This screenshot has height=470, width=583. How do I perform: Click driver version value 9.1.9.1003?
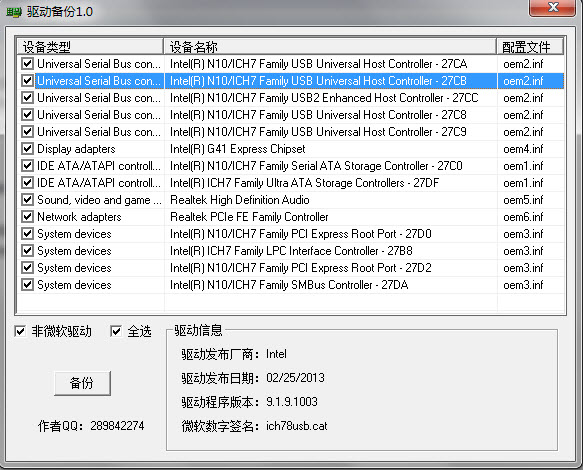click(x=292, y=402)
